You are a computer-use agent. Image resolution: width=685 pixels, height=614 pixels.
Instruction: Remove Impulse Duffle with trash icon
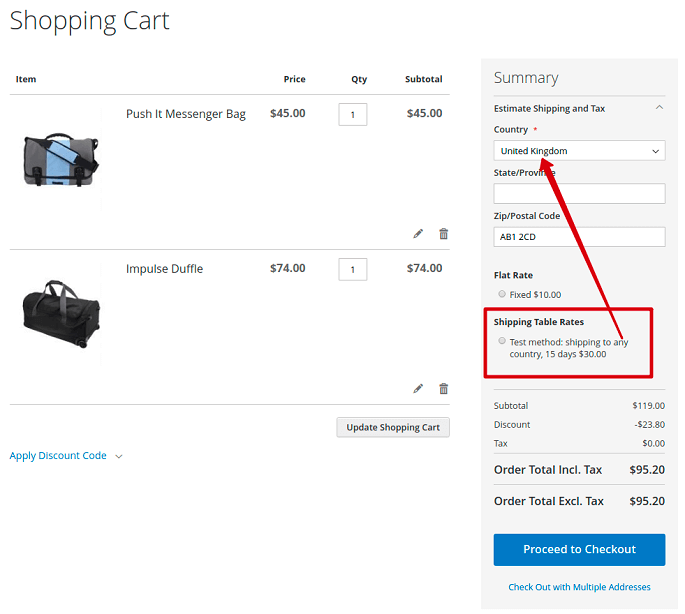pyautogui.click(x=444, y=389)
